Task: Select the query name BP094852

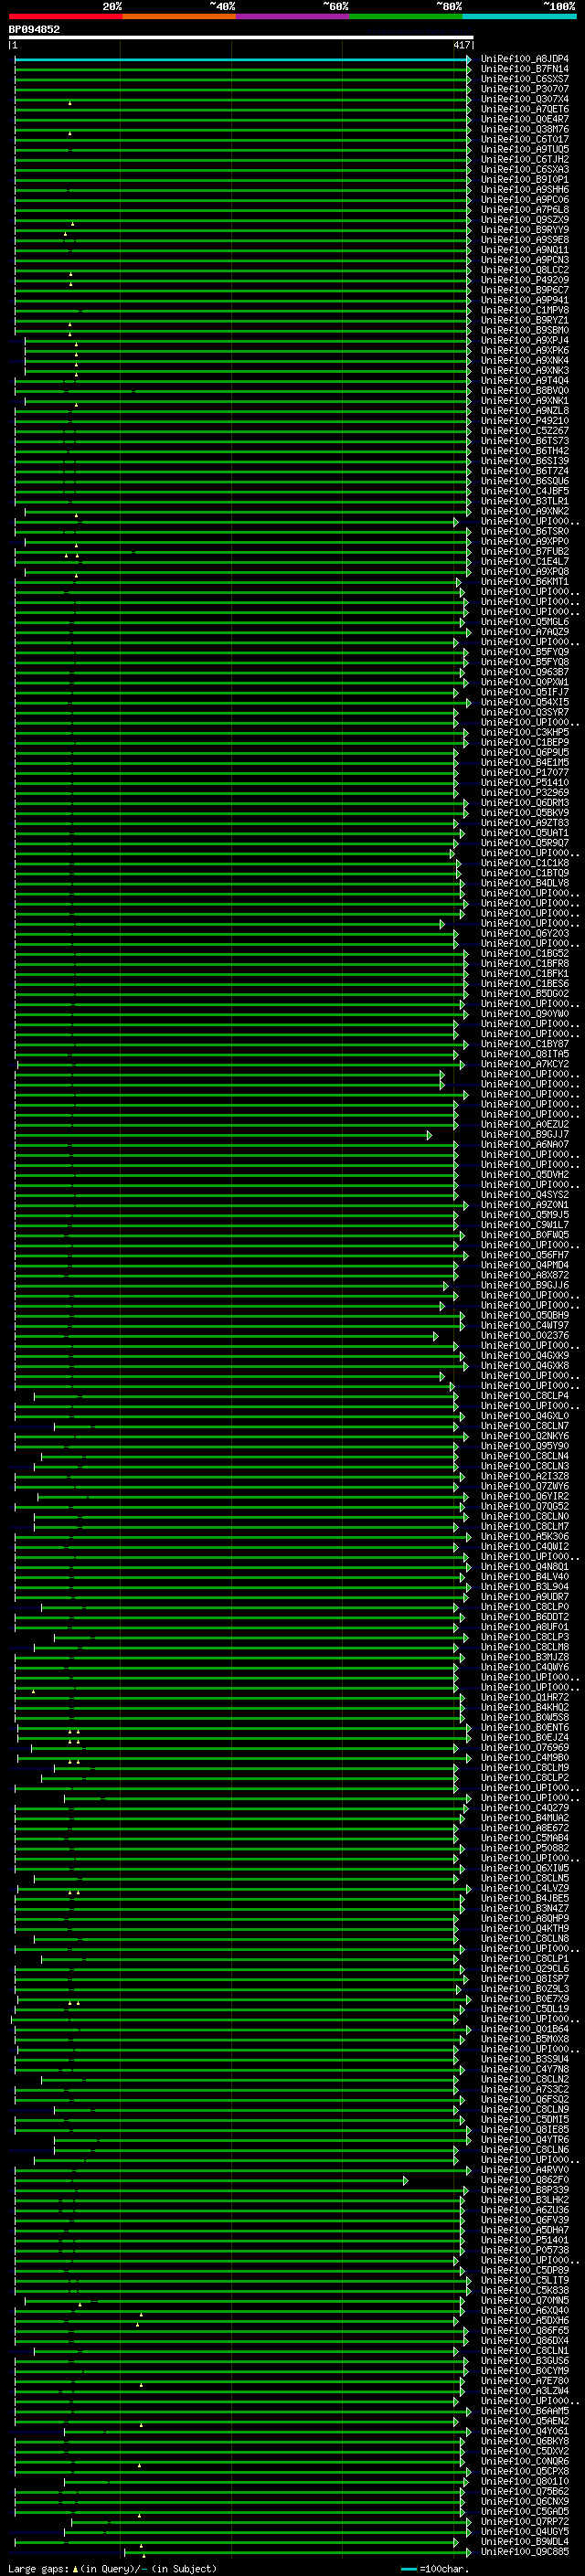Action: pos(34,30)
